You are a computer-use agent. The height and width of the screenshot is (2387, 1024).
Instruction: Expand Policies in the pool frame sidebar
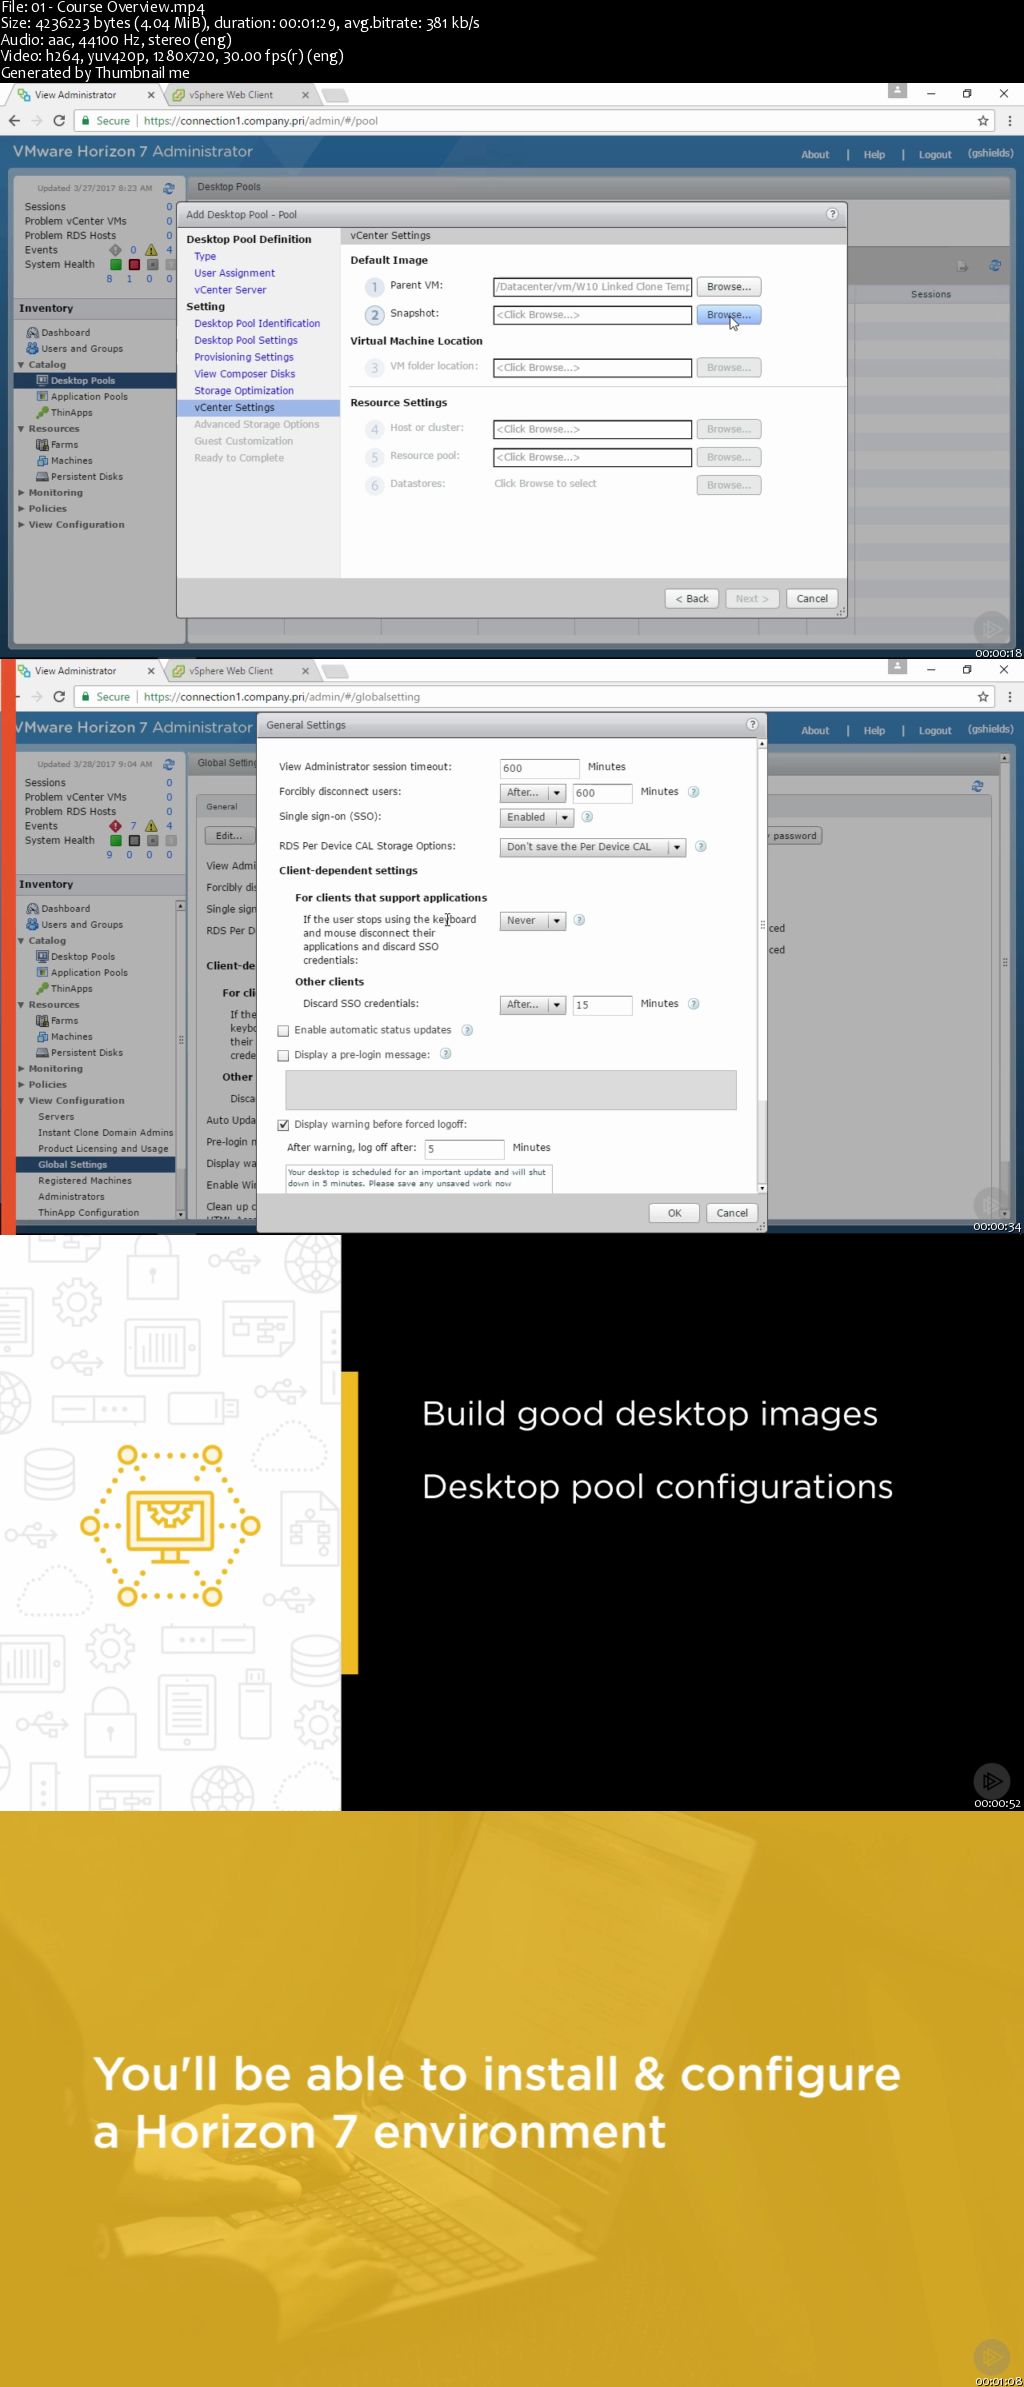[21, 508]
